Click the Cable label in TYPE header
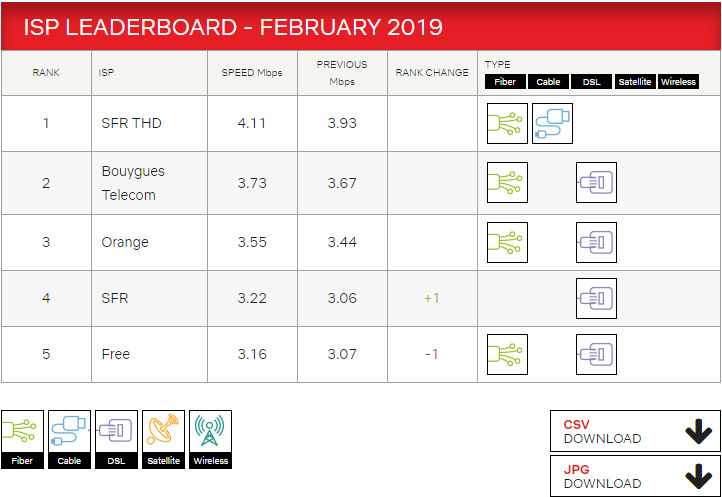The image size is (722, 497). coord(548,82)
